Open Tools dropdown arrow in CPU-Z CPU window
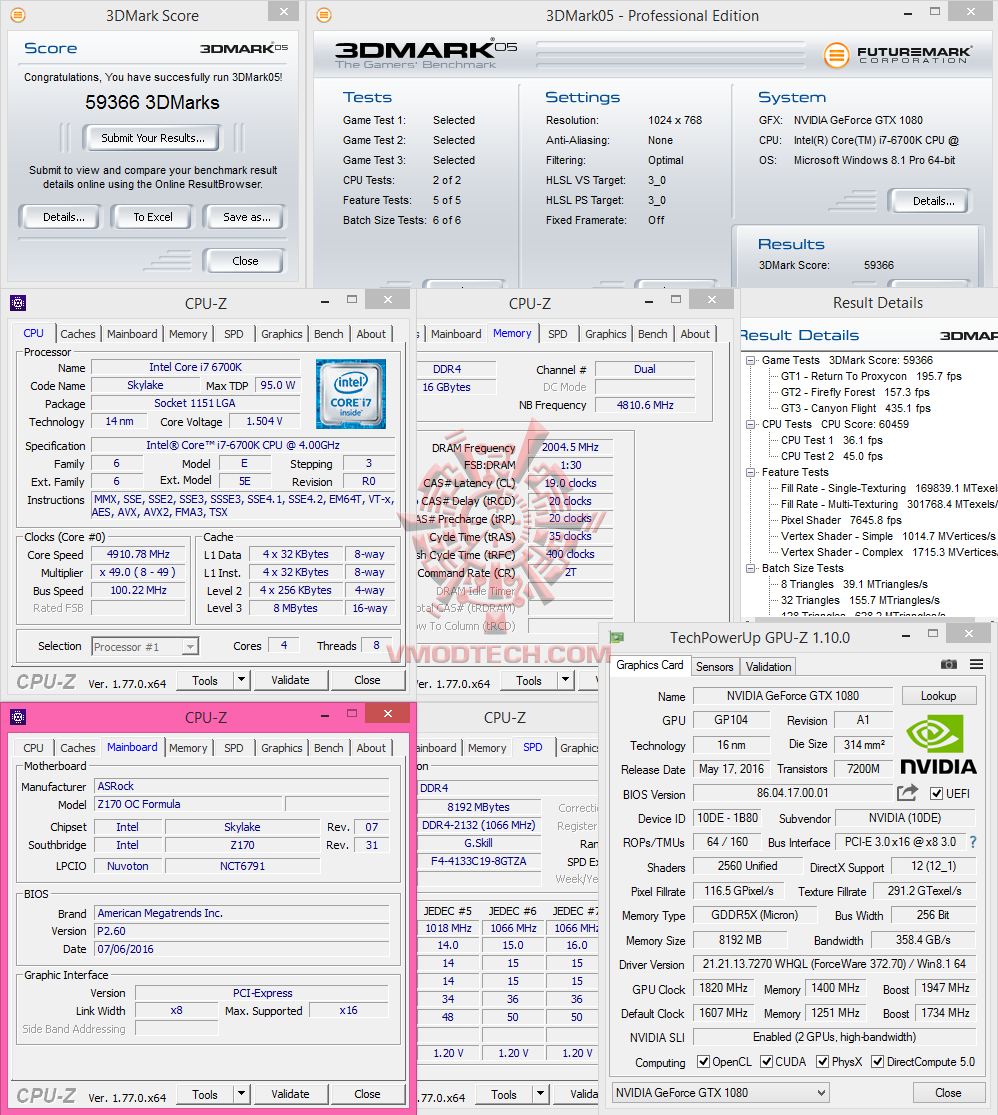Viewport: 998px width, 1115px height. click(x=242, y=680)
